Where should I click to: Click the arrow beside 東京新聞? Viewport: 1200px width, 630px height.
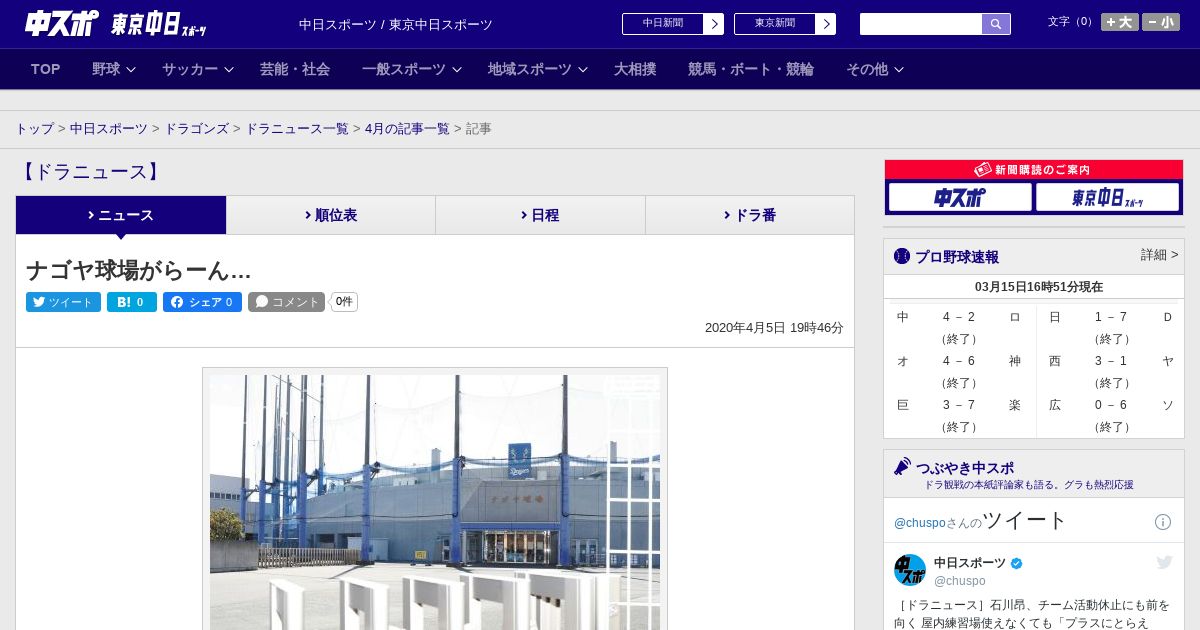[x=826, y=24]
